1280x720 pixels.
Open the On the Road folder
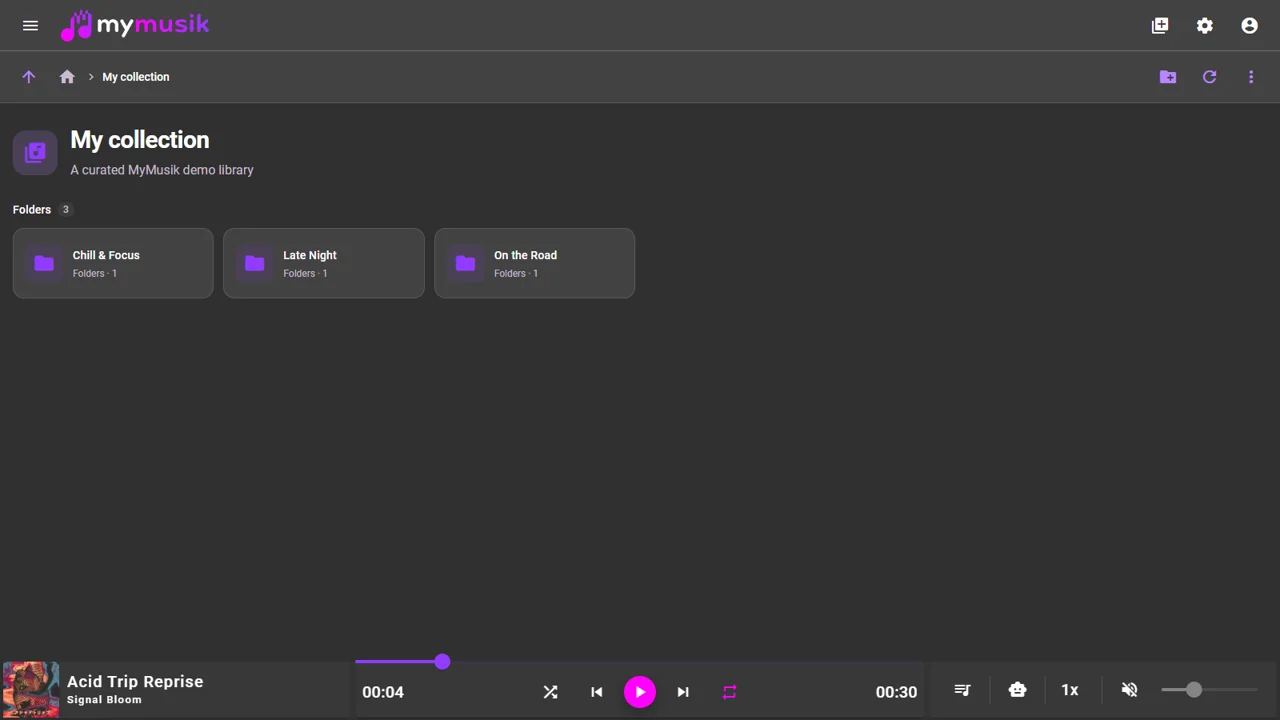535,263
